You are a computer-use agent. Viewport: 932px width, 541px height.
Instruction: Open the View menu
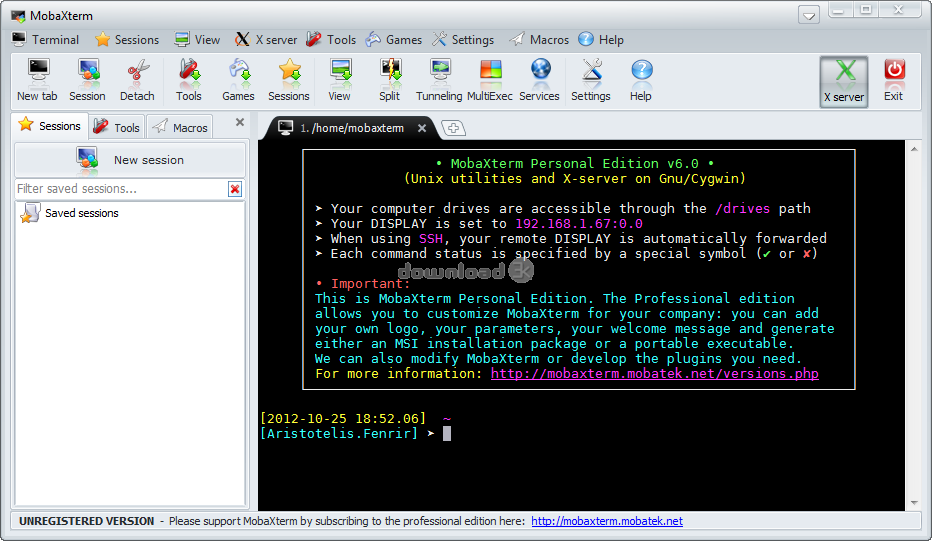(x=197, y=40)
